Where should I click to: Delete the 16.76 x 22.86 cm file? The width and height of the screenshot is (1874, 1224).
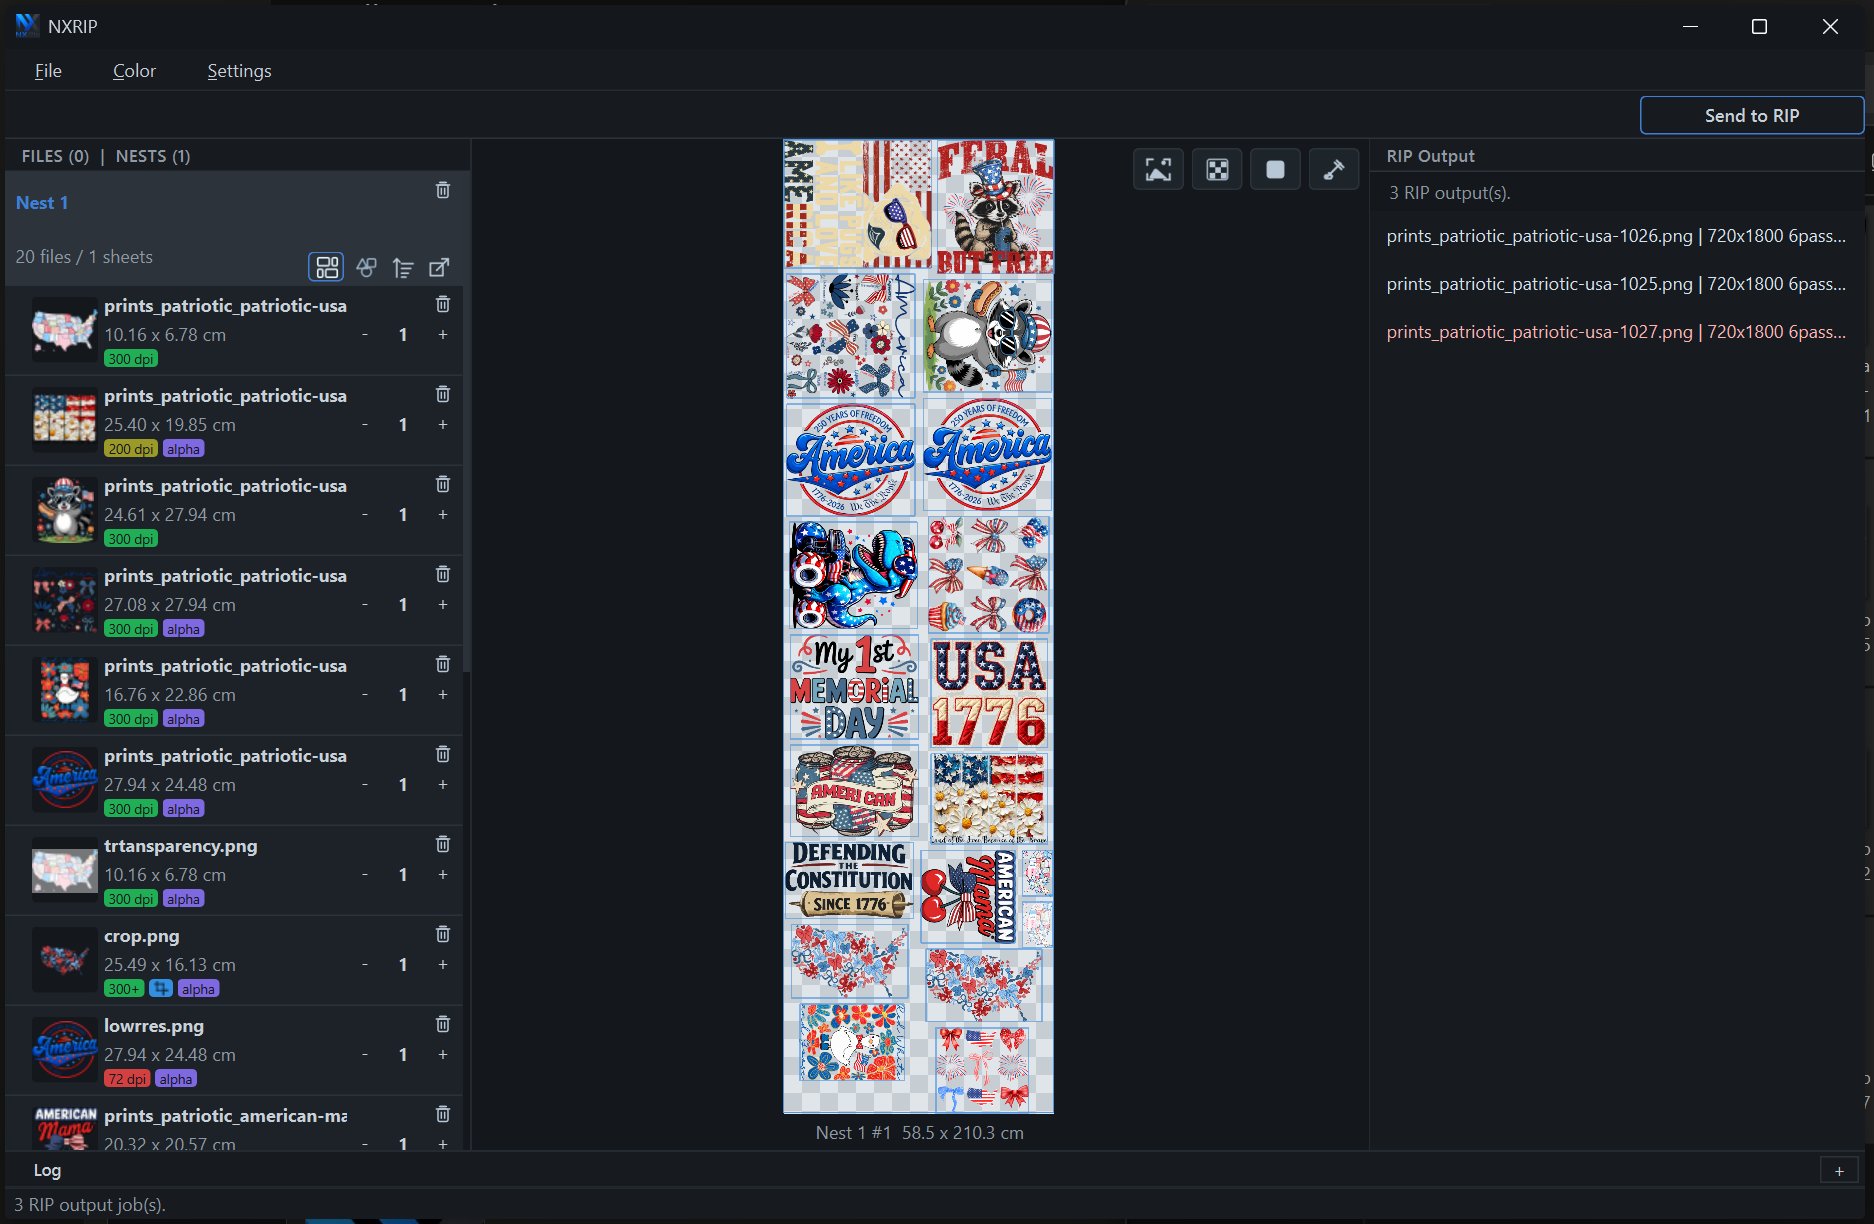click(x=443, y=664)
